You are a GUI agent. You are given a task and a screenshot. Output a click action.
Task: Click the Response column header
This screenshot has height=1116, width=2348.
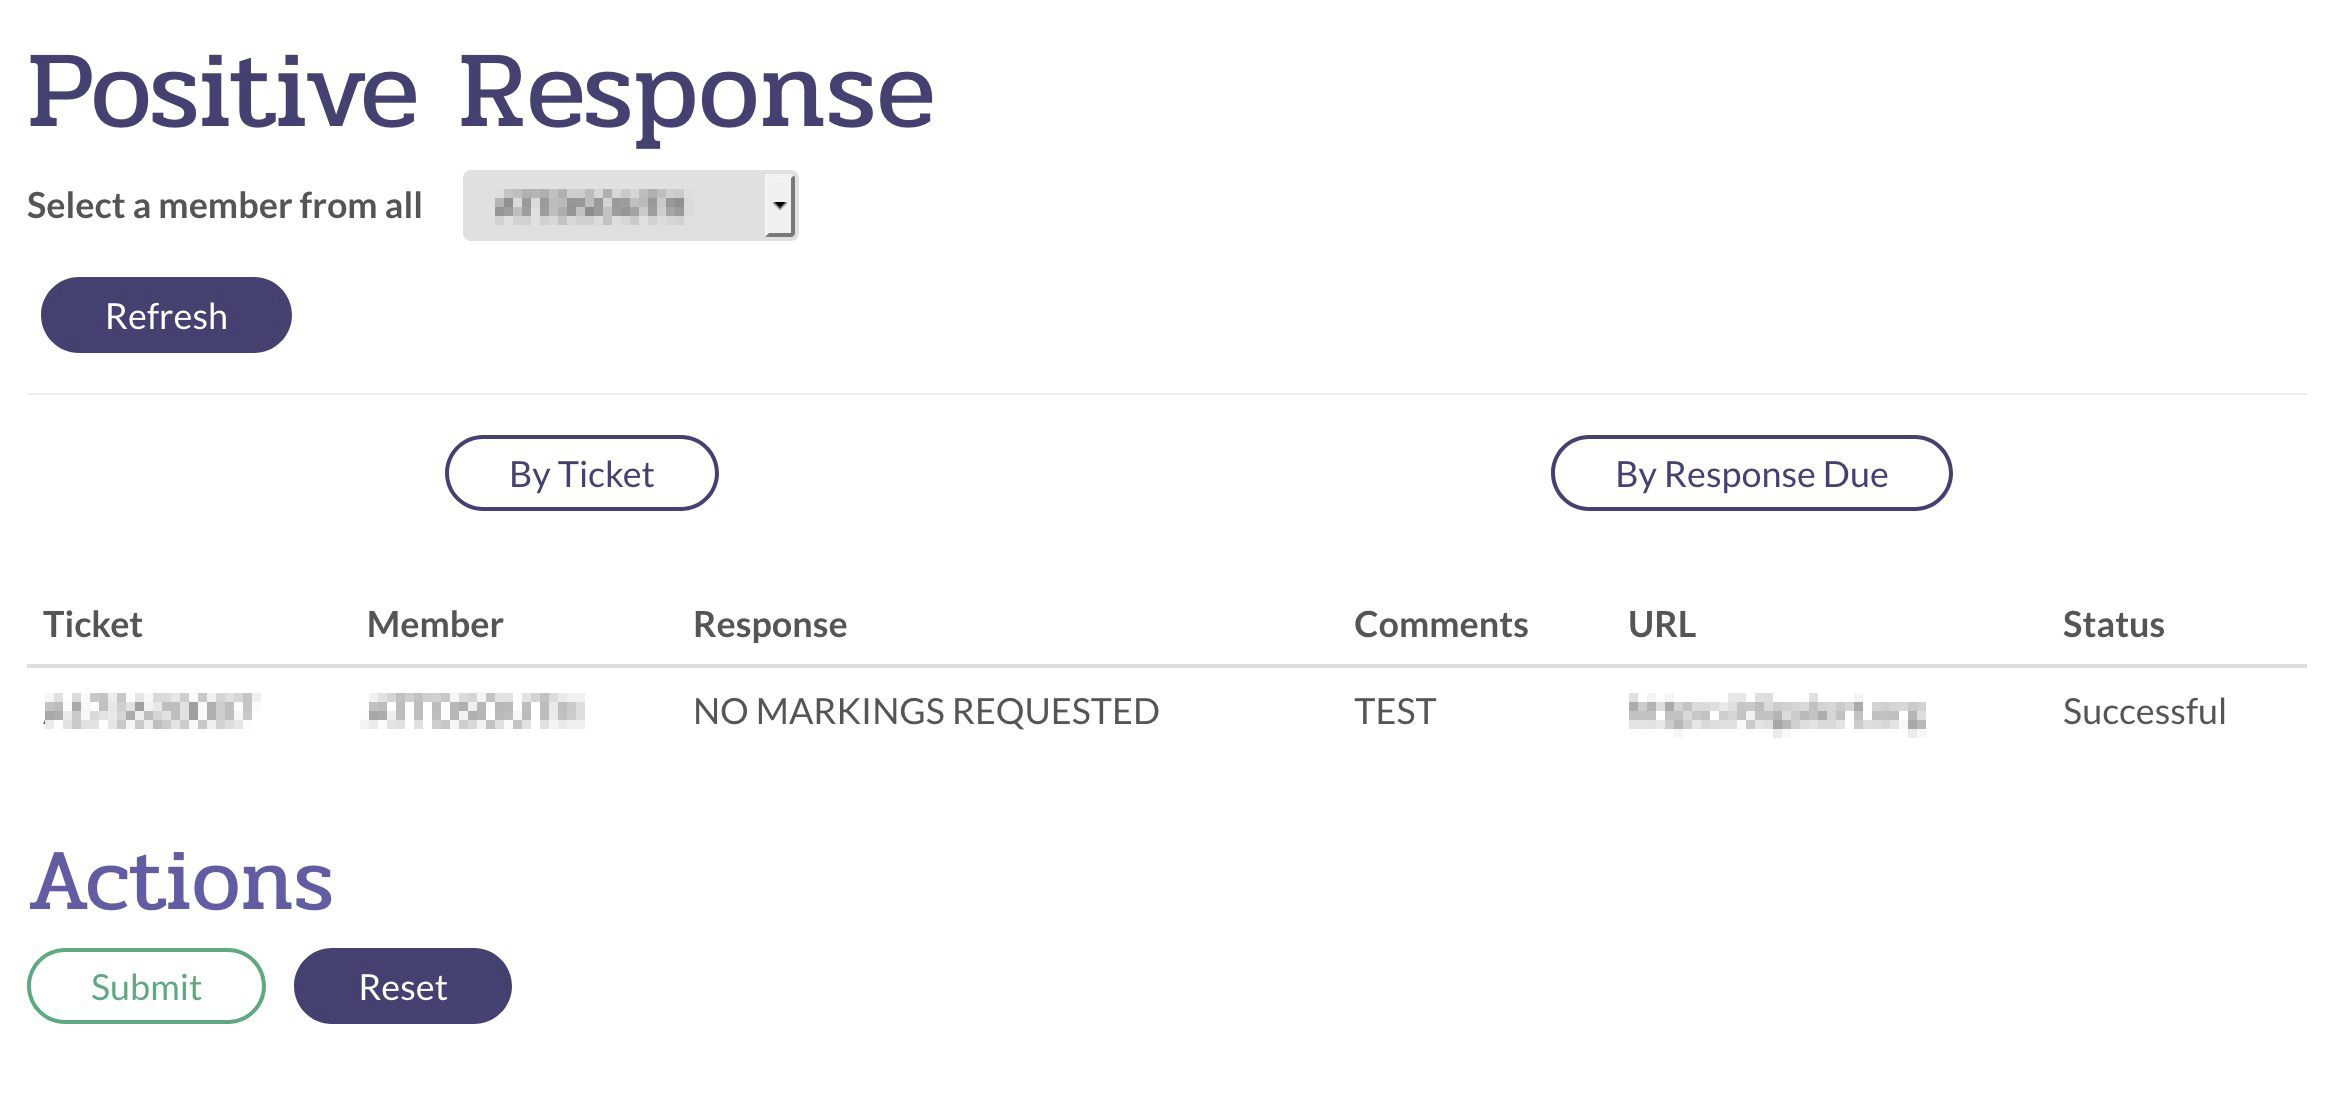pos(770,625)
